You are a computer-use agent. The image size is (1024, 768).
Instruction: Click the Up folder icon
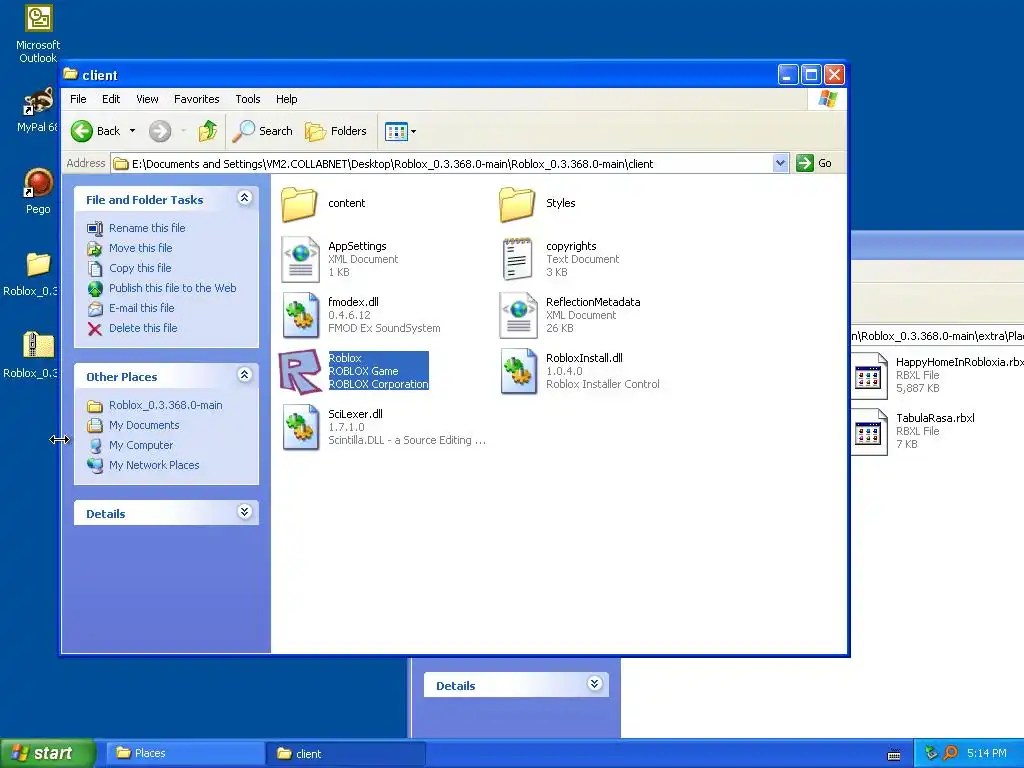(x=208, y=131)
